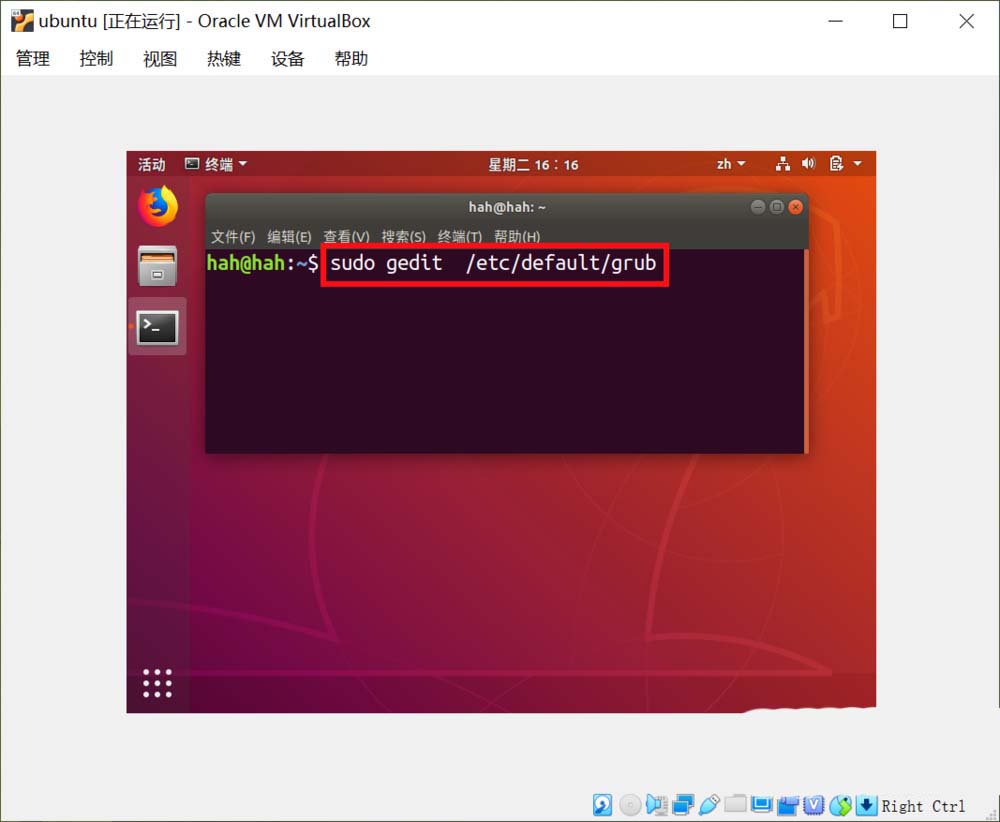This screenshot has height=822, width=1000.
Task: Open terminal 文件(F) menu
Action: tap(233, 237)
